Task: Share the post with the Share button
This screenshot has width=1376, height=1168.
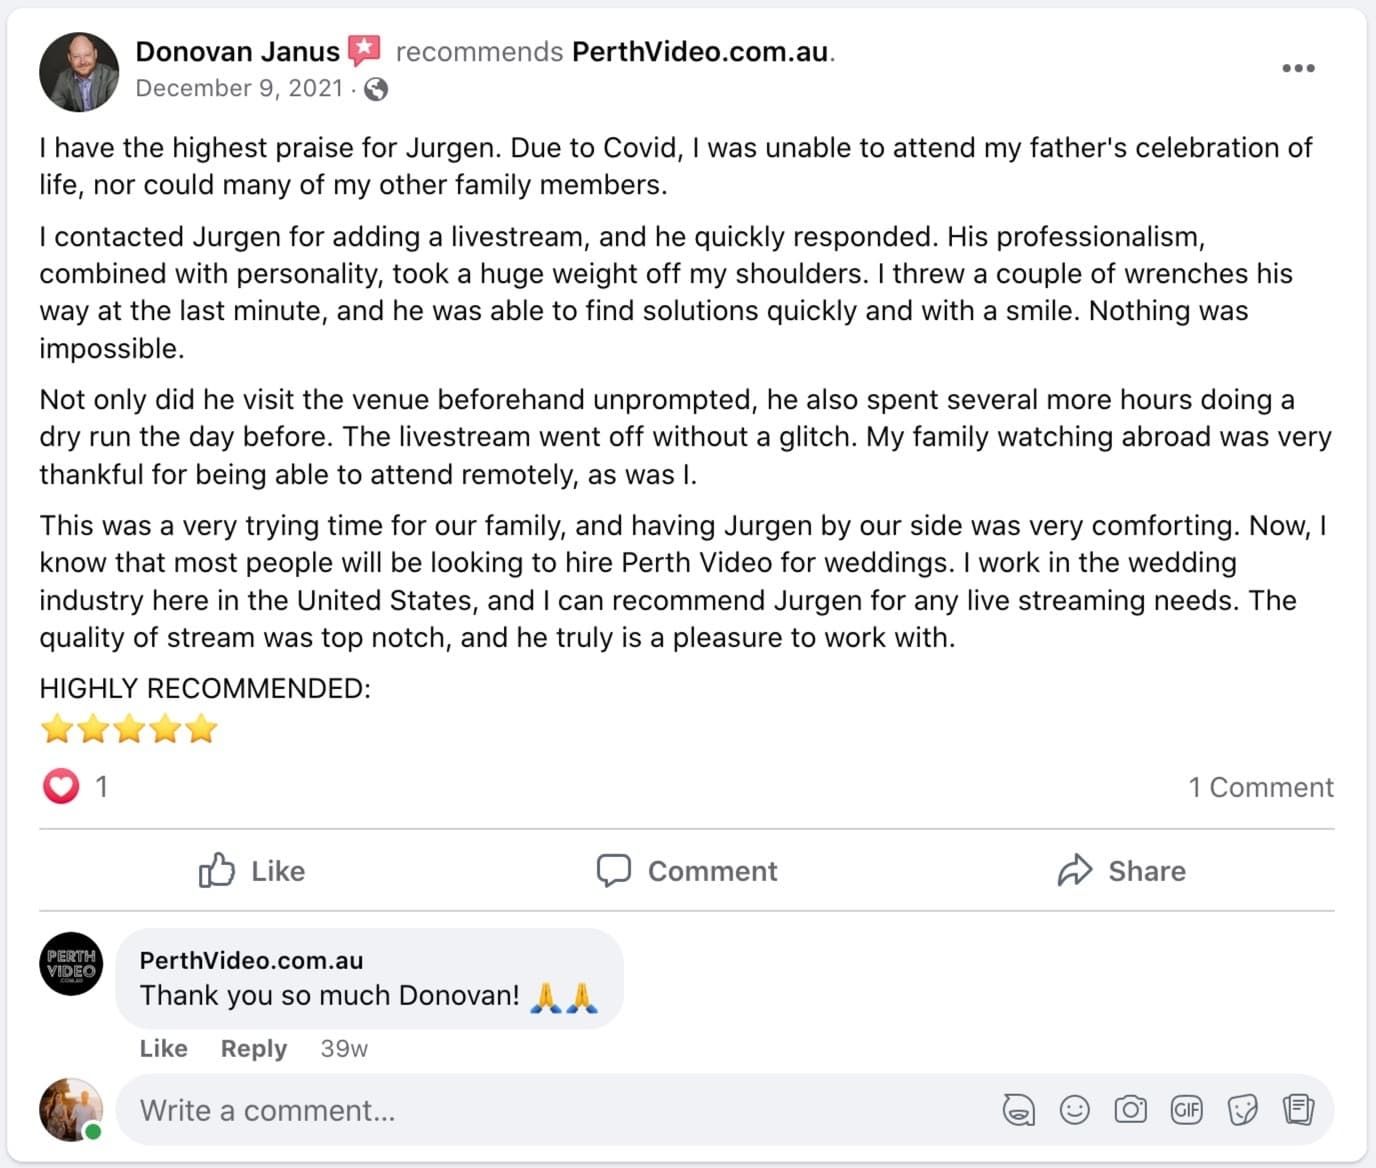Action: pos(1121,871)
